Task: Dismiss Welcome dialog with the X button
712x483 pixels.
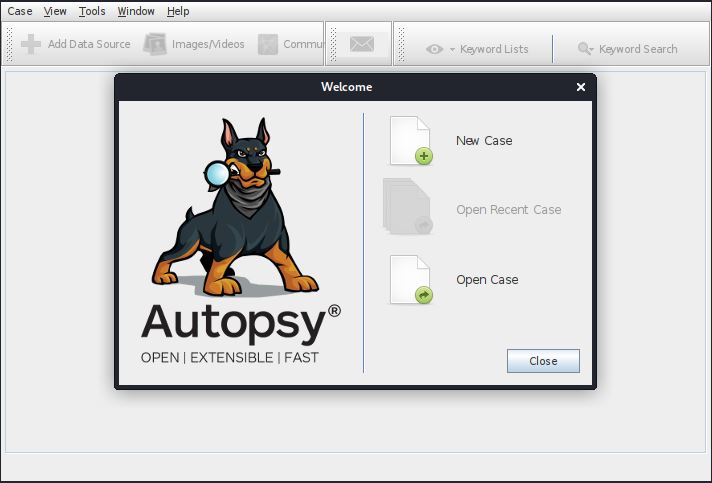Action: click(x=581, y=87)
